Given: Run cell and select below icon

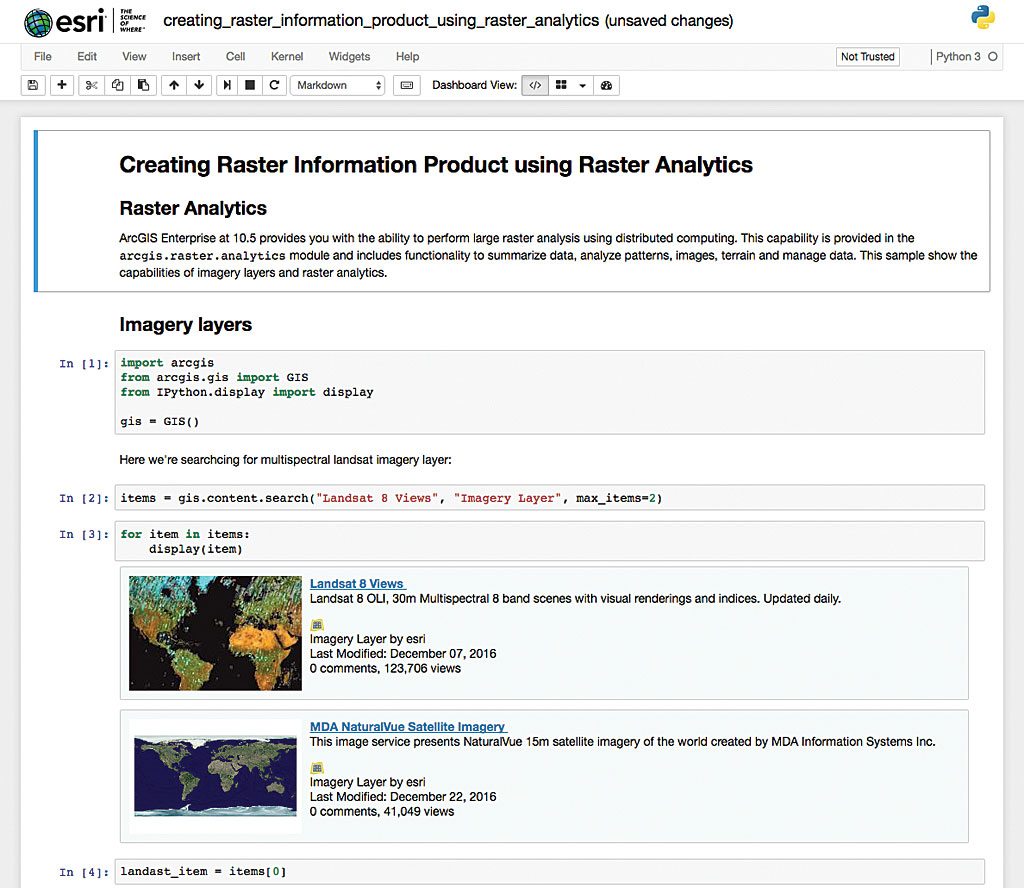Looking at the screenshot, I should (227, 85).
